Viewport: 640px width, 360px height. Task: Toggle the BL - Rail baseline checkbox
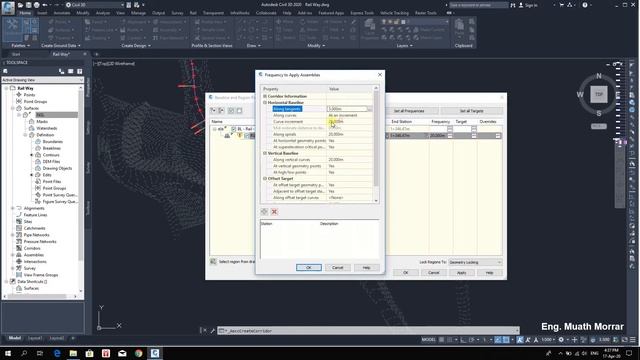(233, 129)
